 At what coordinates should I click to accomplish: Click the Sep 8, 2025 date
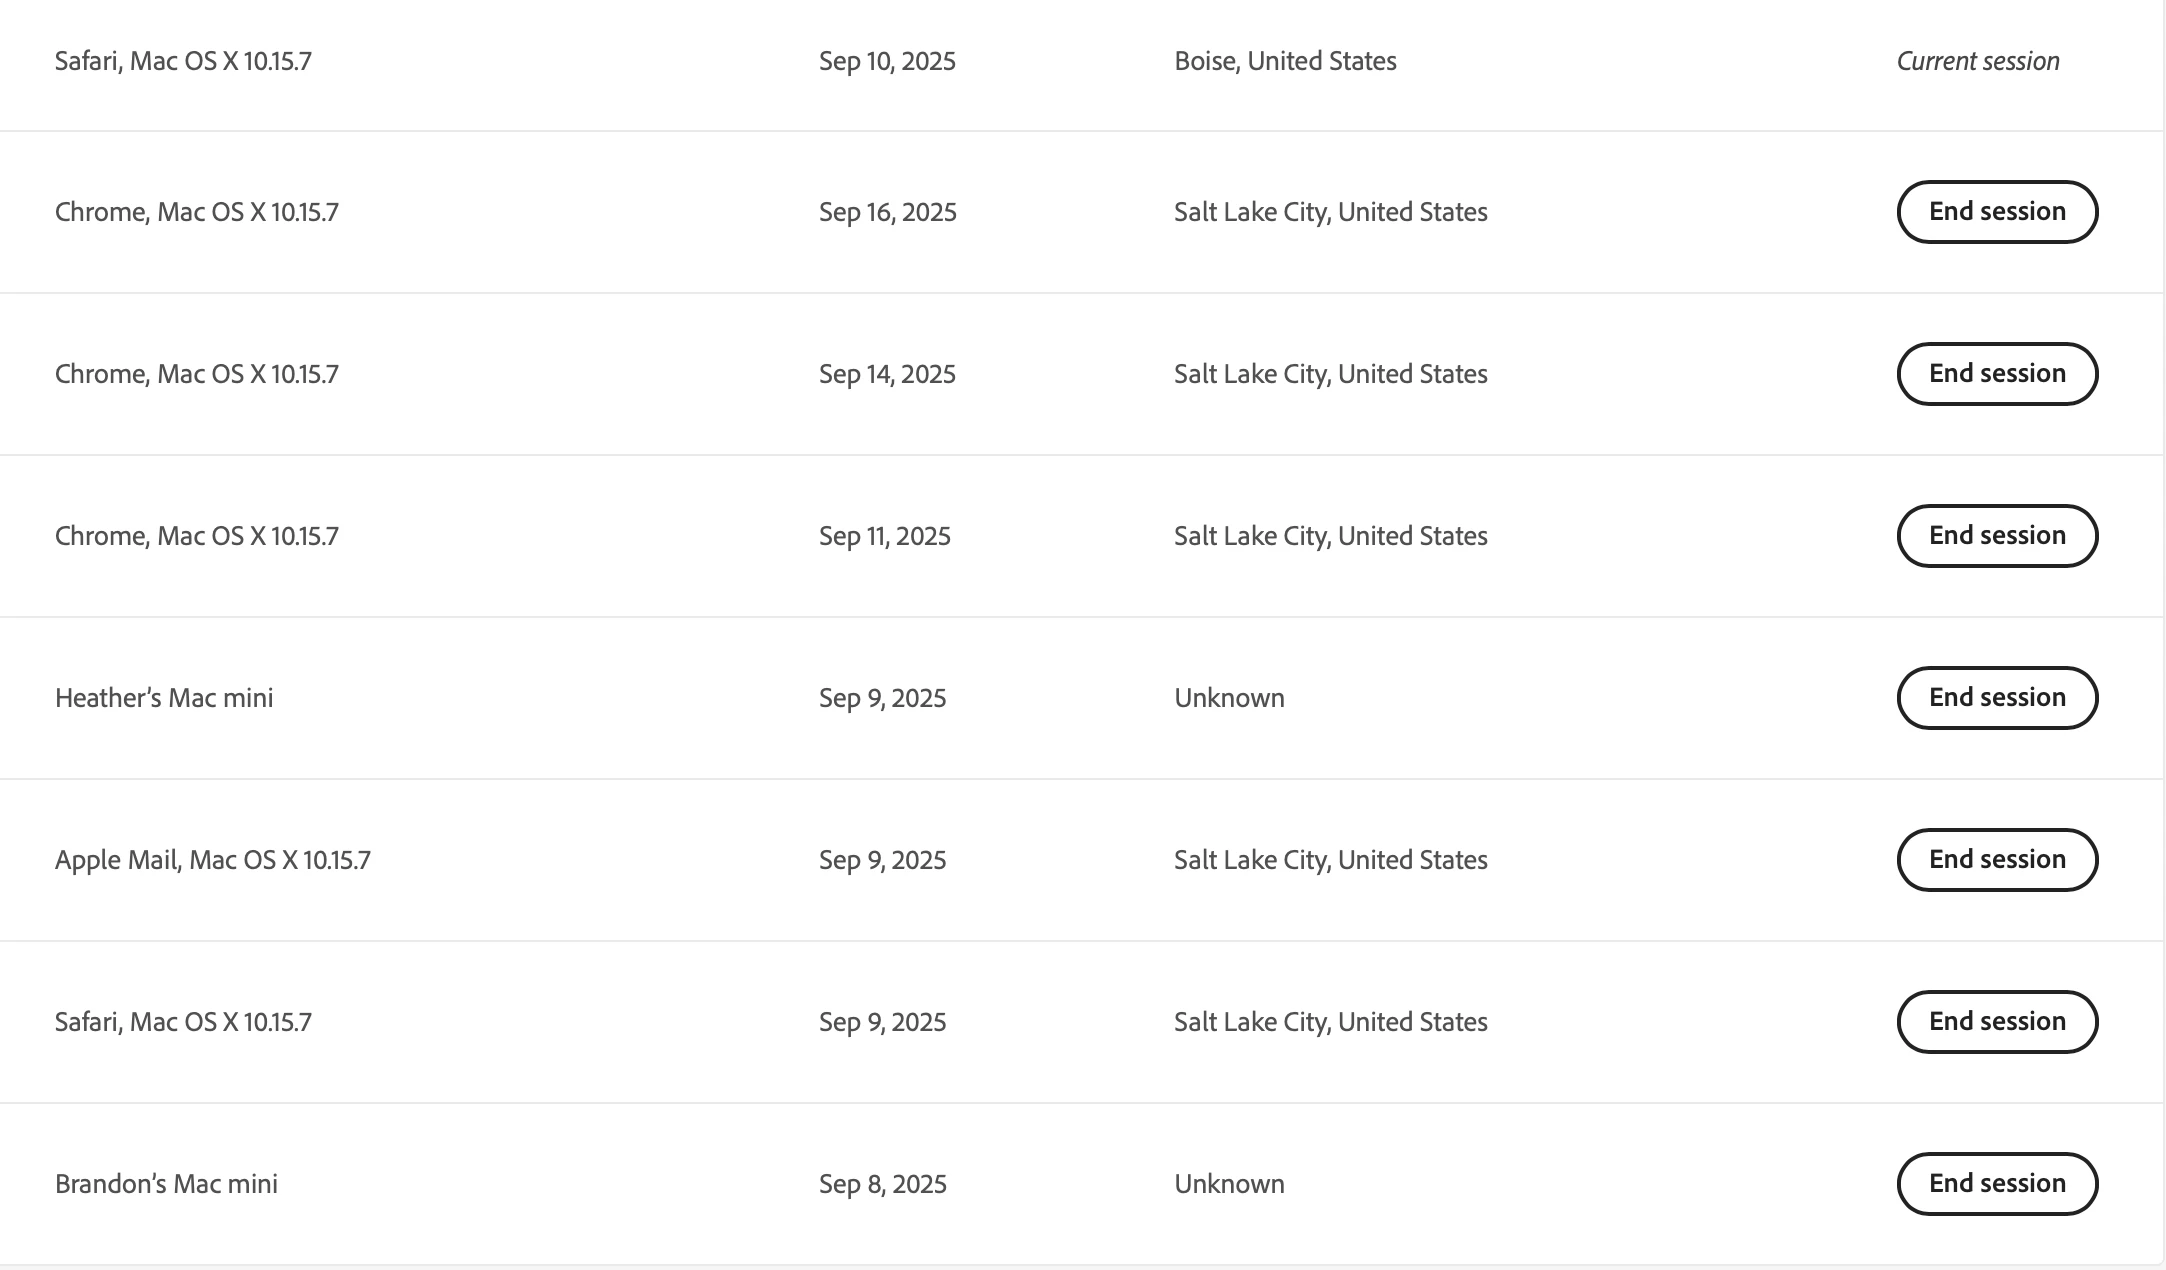883,1184
